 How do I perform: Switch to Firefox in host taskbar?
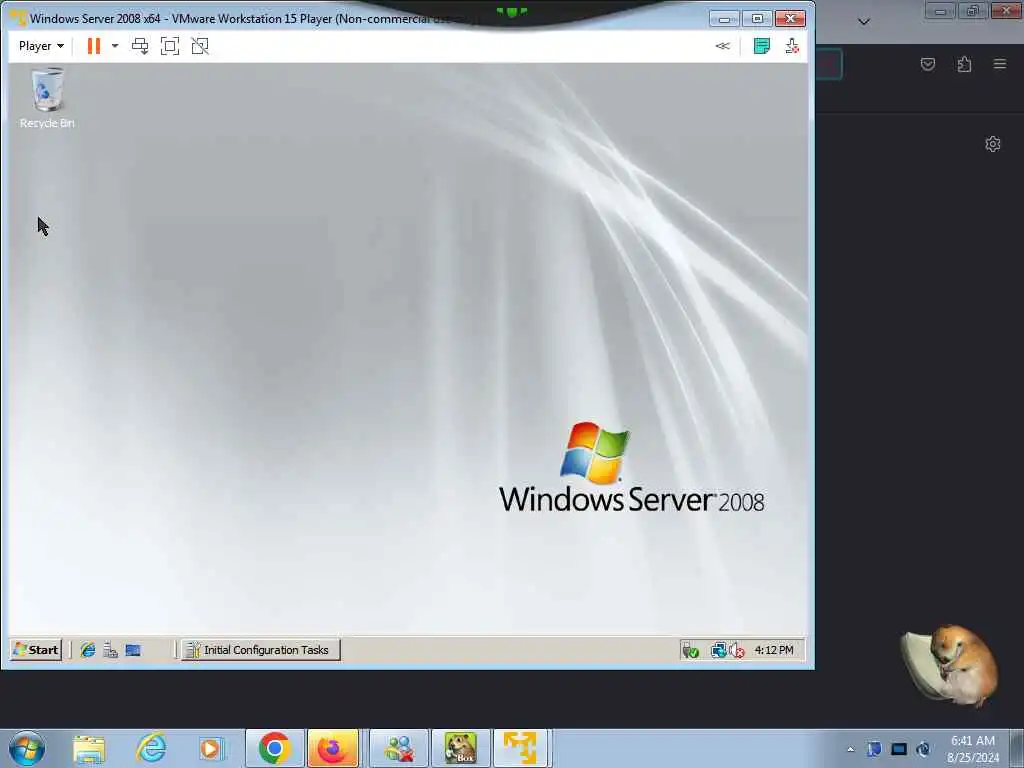tap(333, 748)
